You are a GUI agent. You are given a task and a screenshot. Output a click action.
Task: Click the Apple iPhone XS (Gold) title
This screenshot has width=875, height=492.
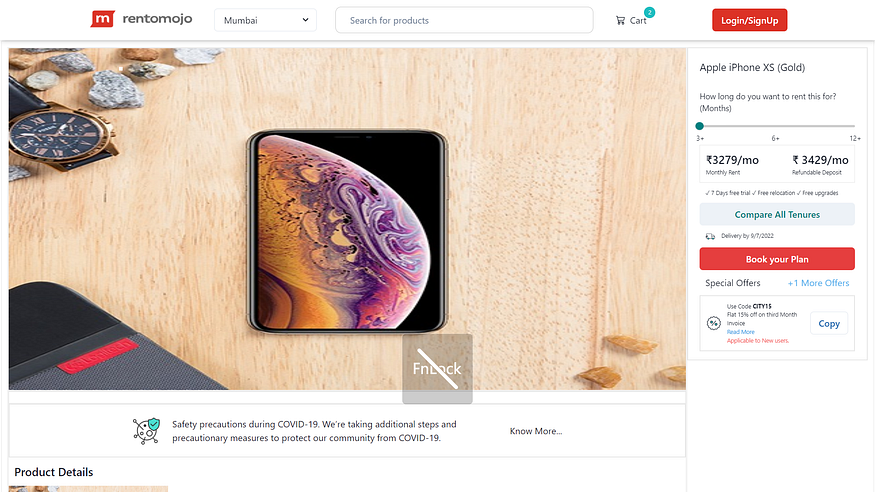pyautogui.click(x=752, y=67)
